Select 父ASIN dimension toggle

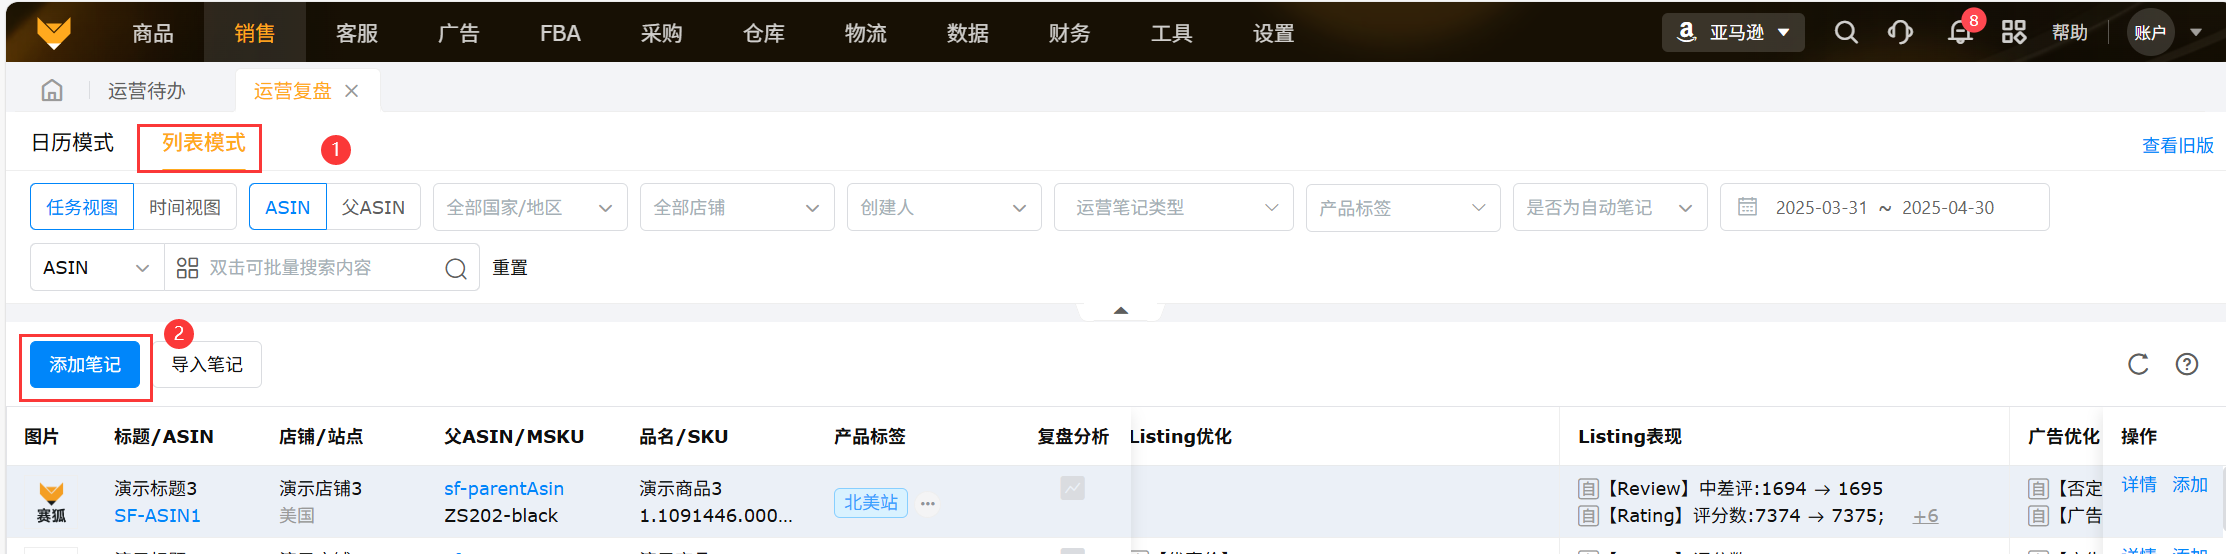373,207
